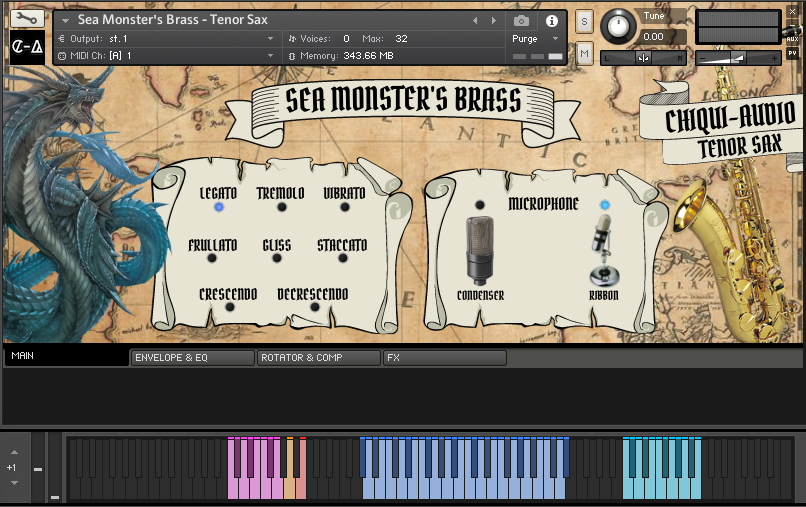Image resolution: width=806 pixels, height=507 pixels.
Task: Open the Rotator & Comp tab
Action: [x=318, y=357]
